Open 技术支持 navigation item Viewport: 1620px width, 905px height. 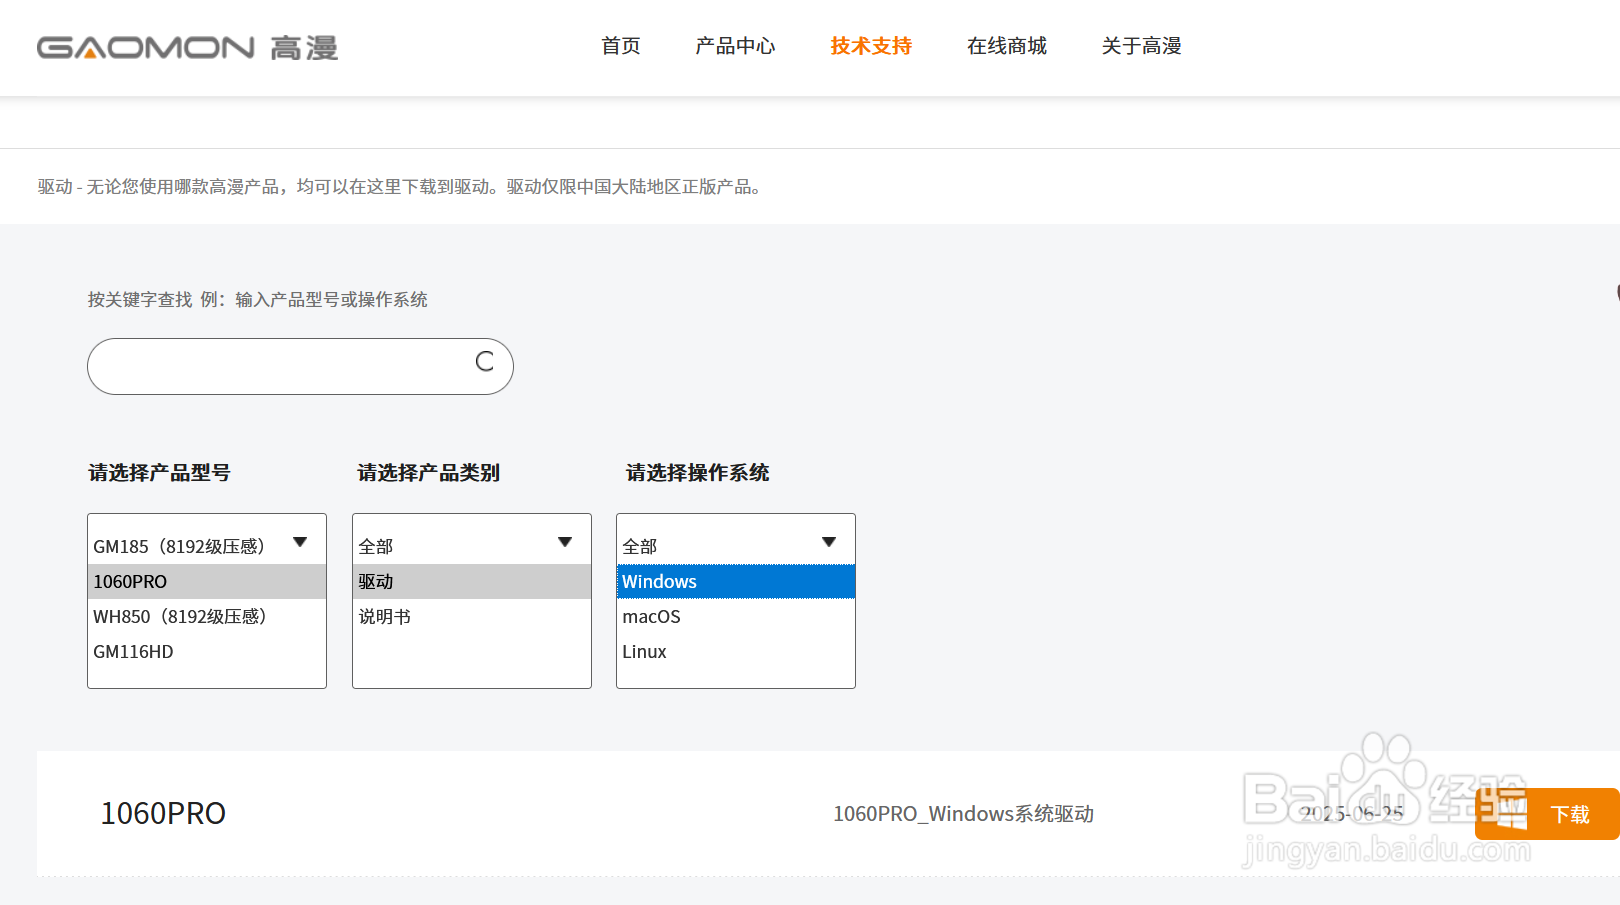click(x=871, y=46)
